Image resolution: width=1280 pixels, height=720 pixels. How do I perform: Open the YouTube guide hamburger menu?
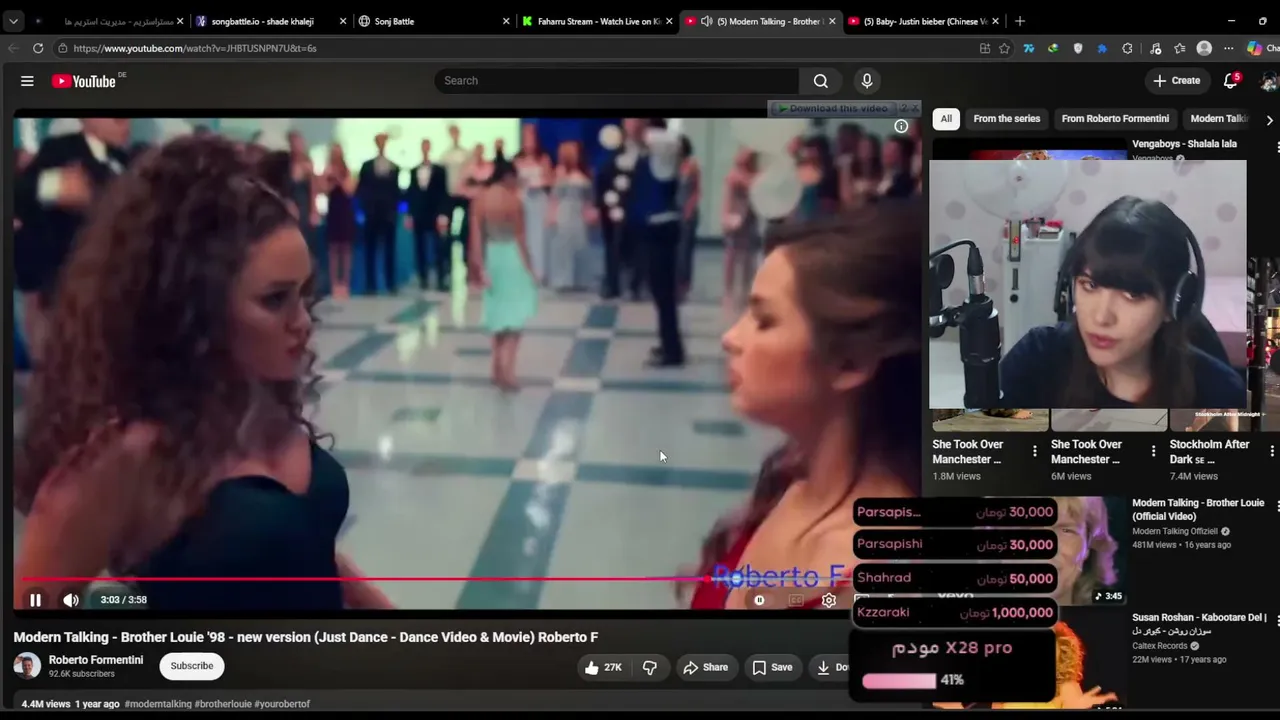click(x=27, y=81)
